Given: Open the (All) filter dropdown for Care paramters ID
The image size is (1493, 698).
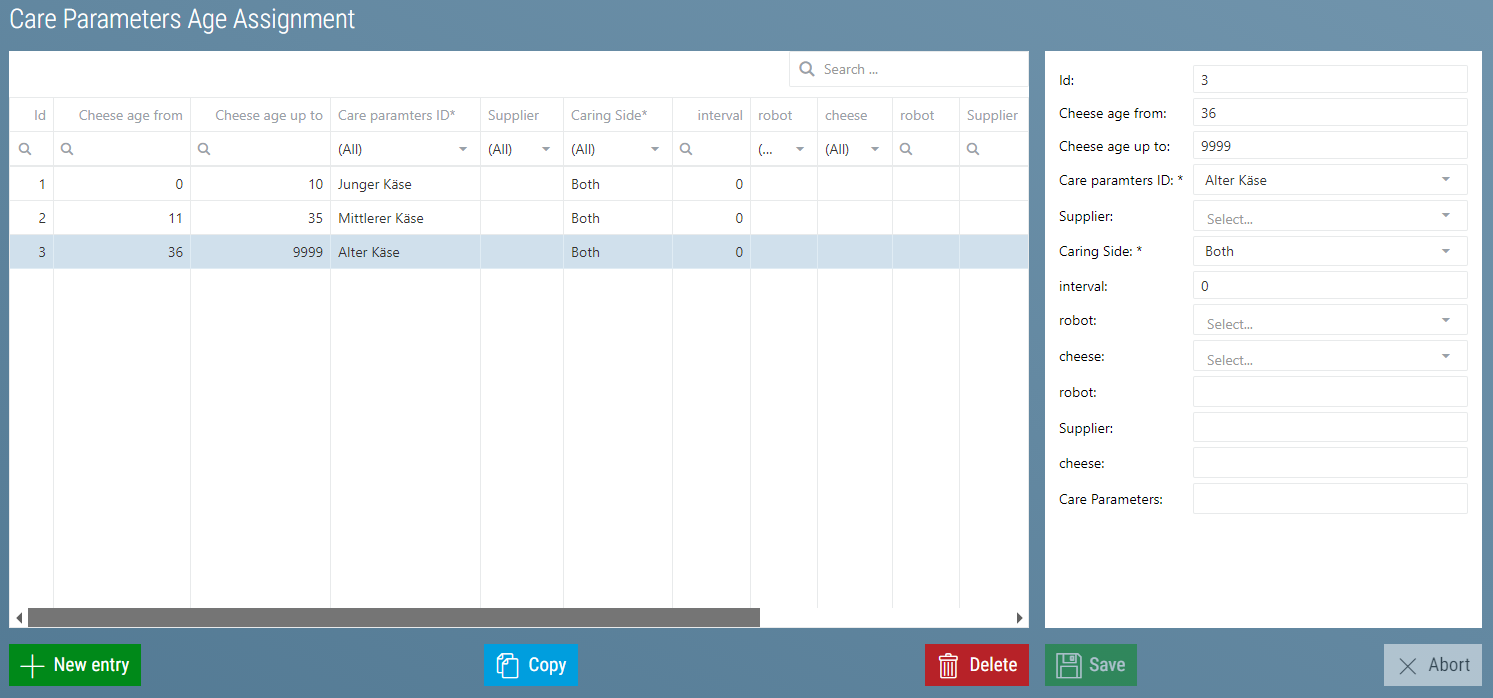Looking at the screenshot, I should coord(462,147).
